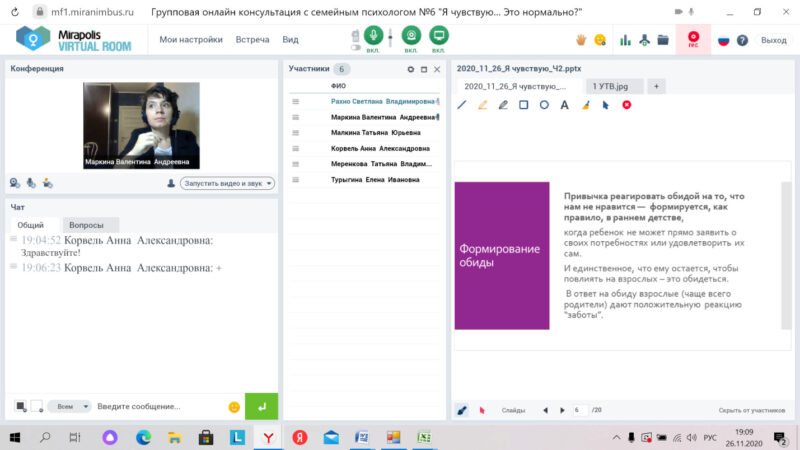Open the files folder icon in the top bar
The width and height of the screenshot is (800, 450).
(x=663, y=40)
